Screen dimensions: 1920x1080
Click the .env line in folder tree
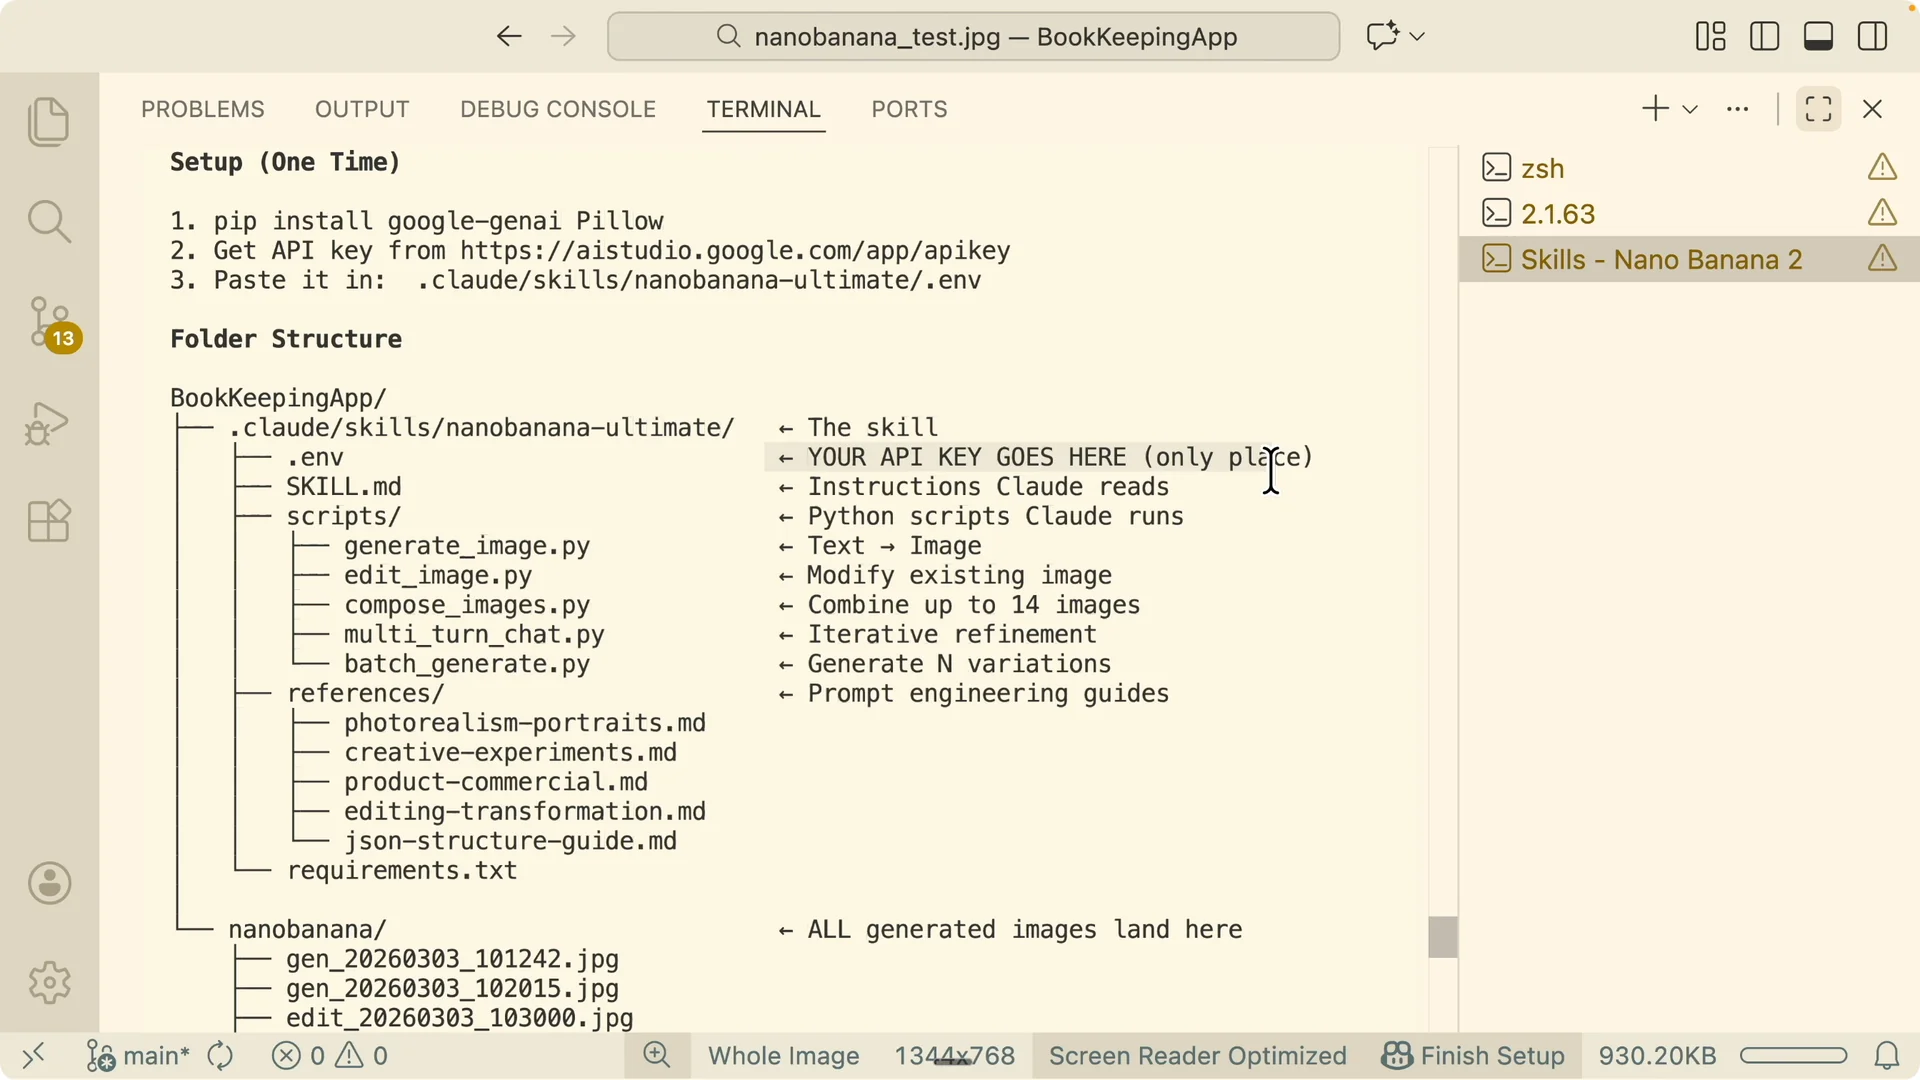pos(315,458)
